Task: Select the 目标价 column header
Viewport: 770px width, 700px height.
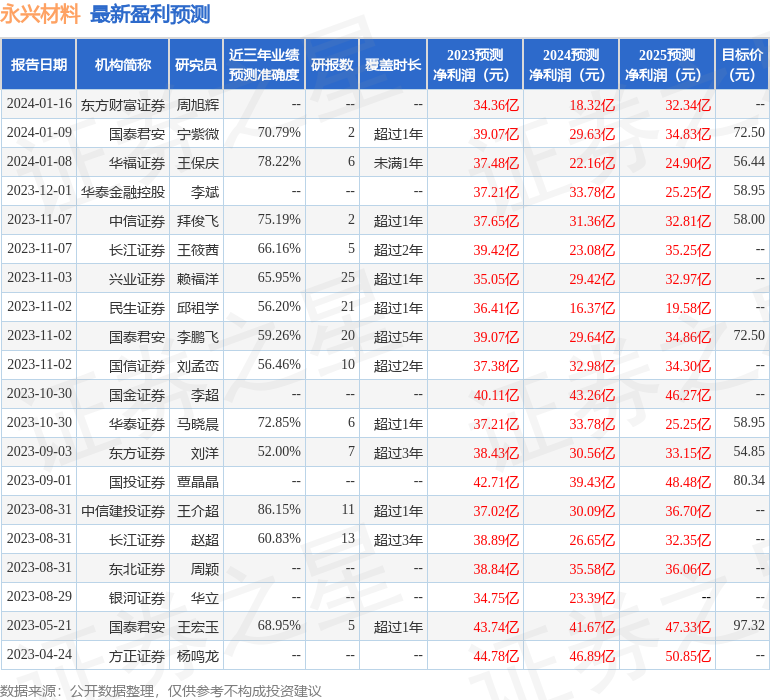Action: click(742, 64)
